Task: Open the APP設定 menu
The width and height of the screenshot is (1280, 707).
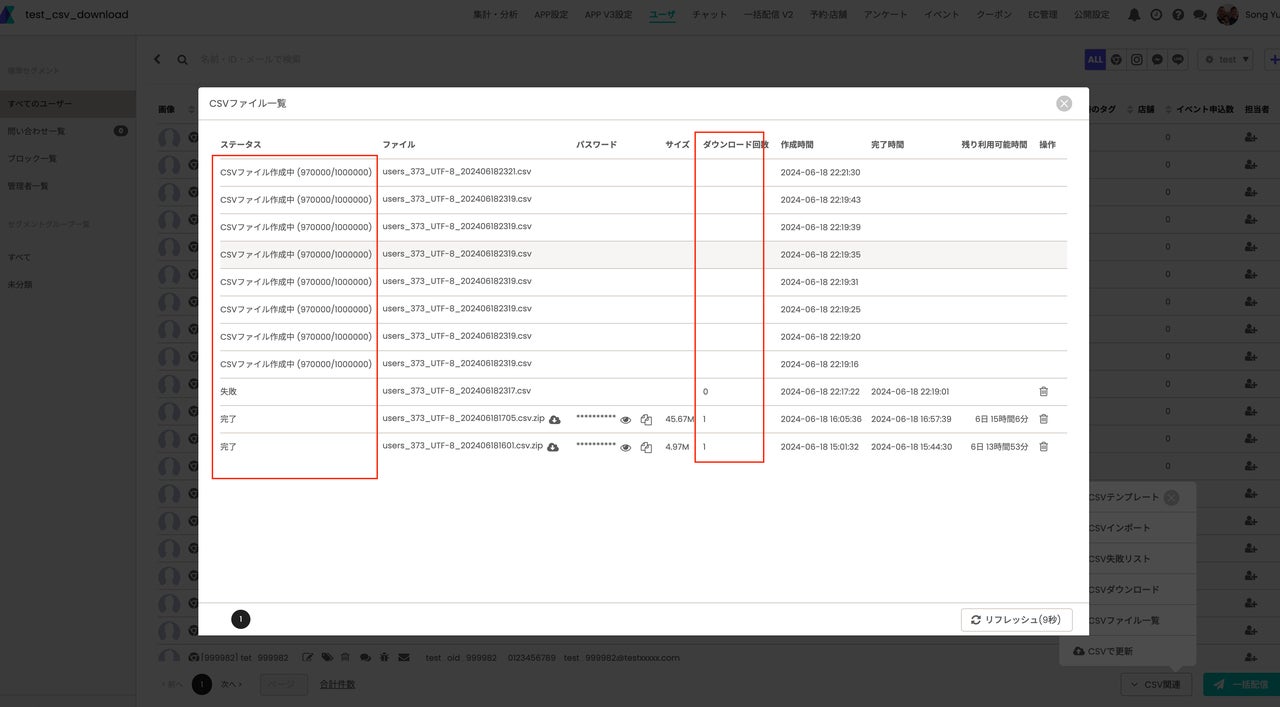Action: (551, 15)
